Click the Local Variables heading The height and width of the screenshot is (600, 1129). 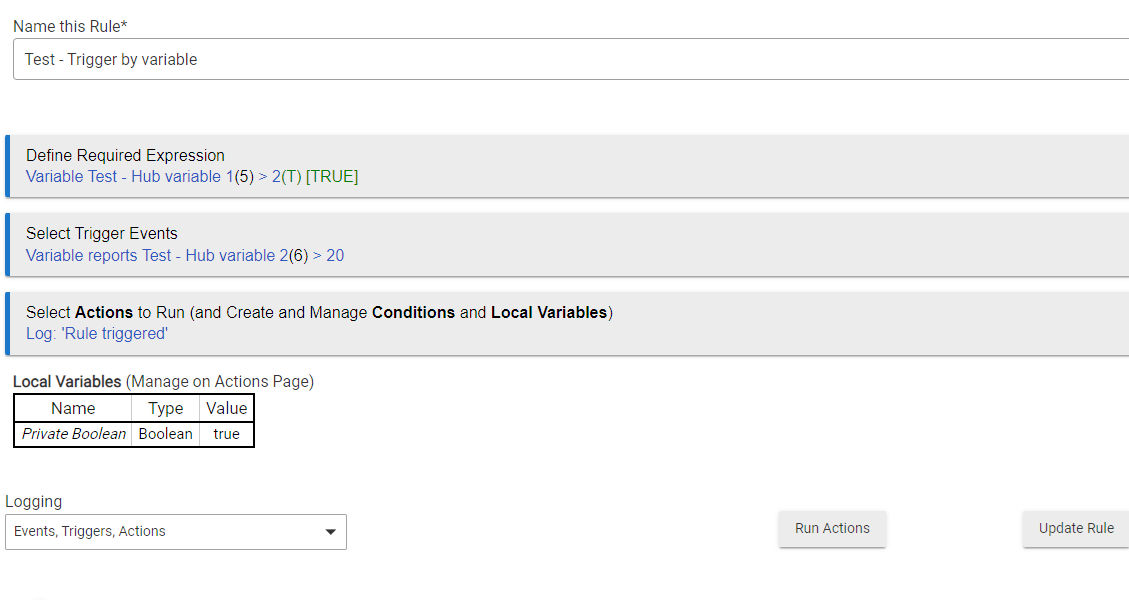[x=67, y=381]
